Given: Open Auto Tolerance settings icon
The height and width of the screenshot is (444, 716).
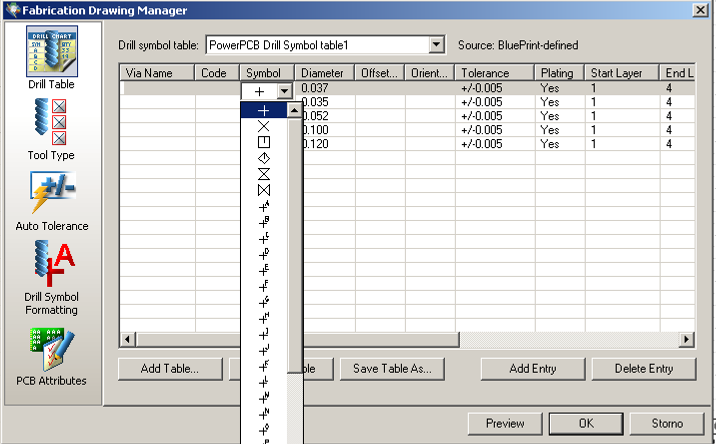Looking at the screenshot, I should (53, 192).
